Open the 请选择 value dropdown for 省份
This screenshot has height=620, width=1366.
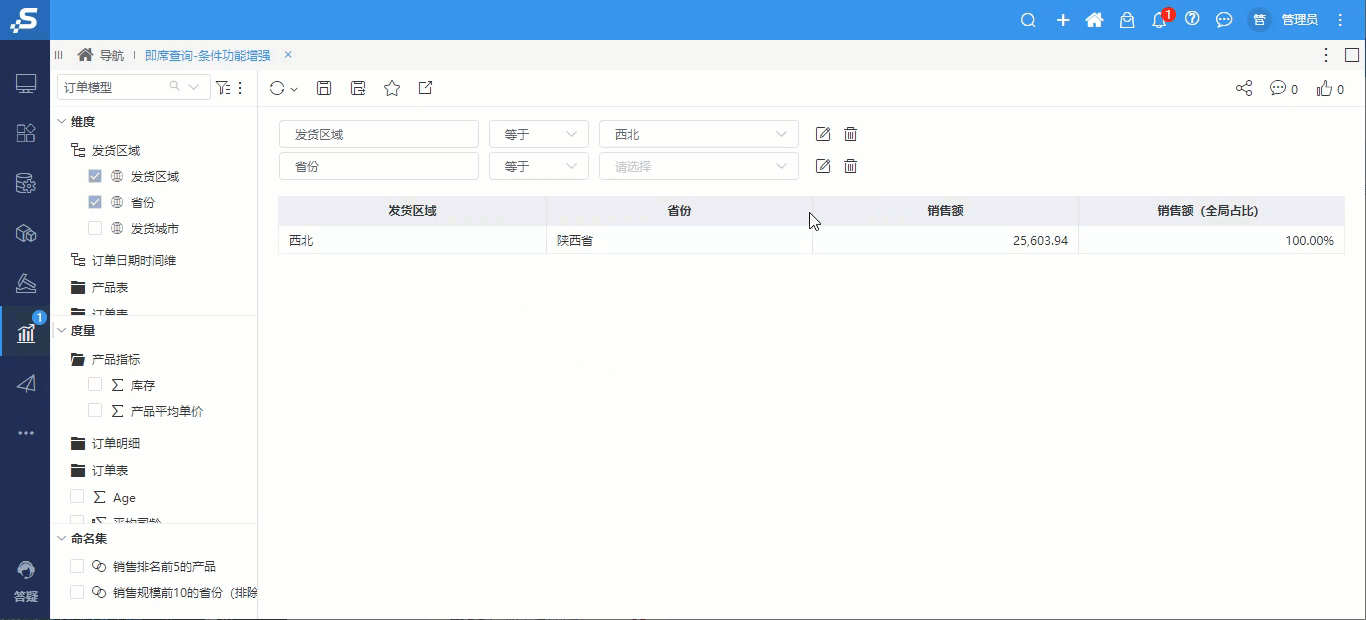pyautogui.click(x=699, y=166)
